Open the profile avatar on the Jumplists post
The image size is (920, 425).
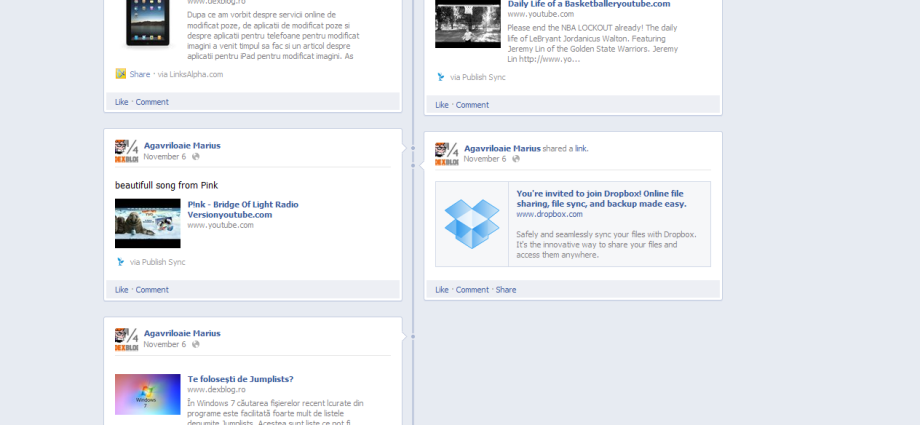click(x=126, y=339)
